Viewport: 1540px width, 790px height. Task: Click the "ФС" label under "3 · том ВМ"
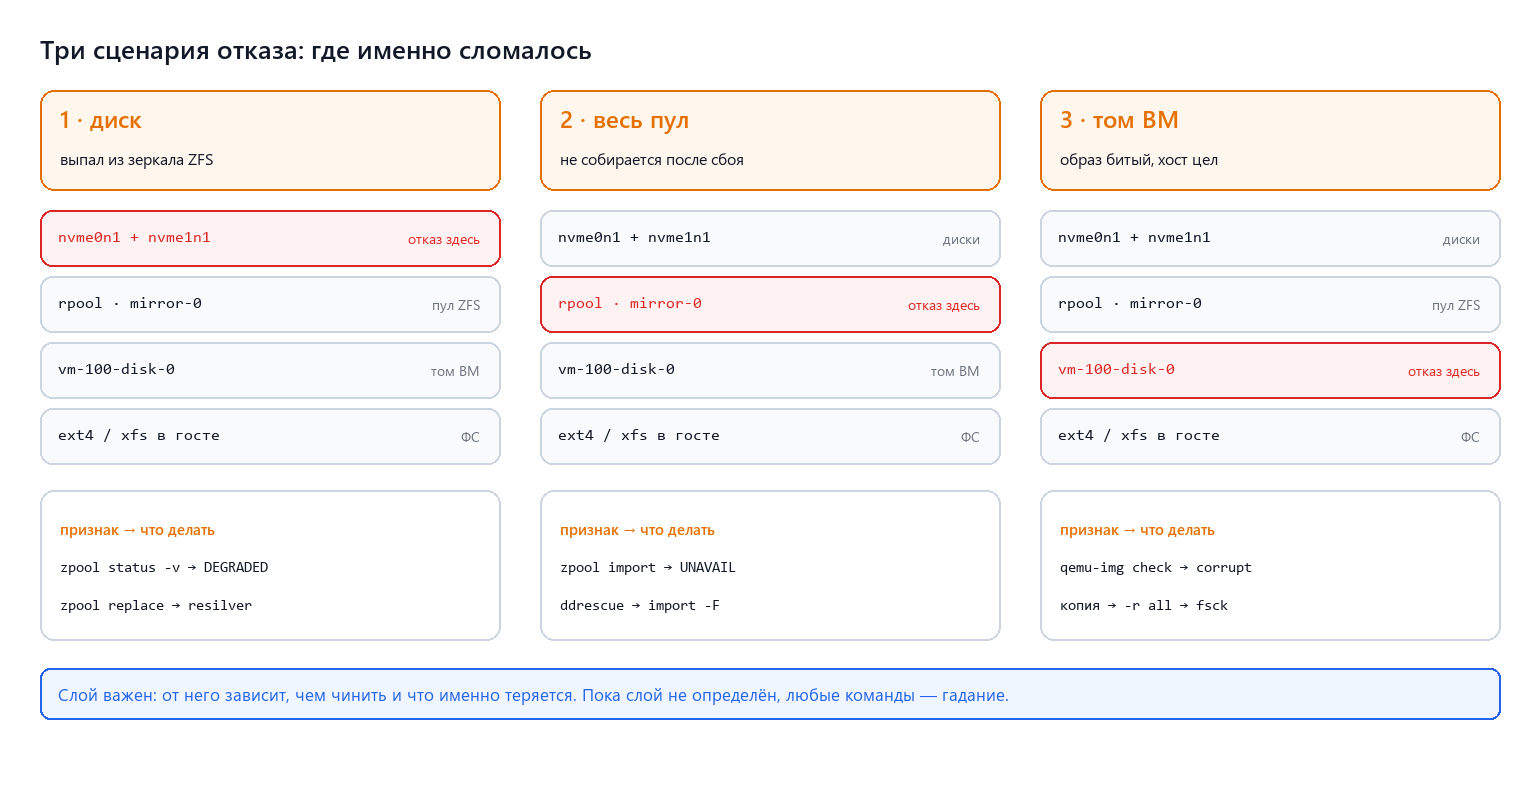[x=1470, y=438]
